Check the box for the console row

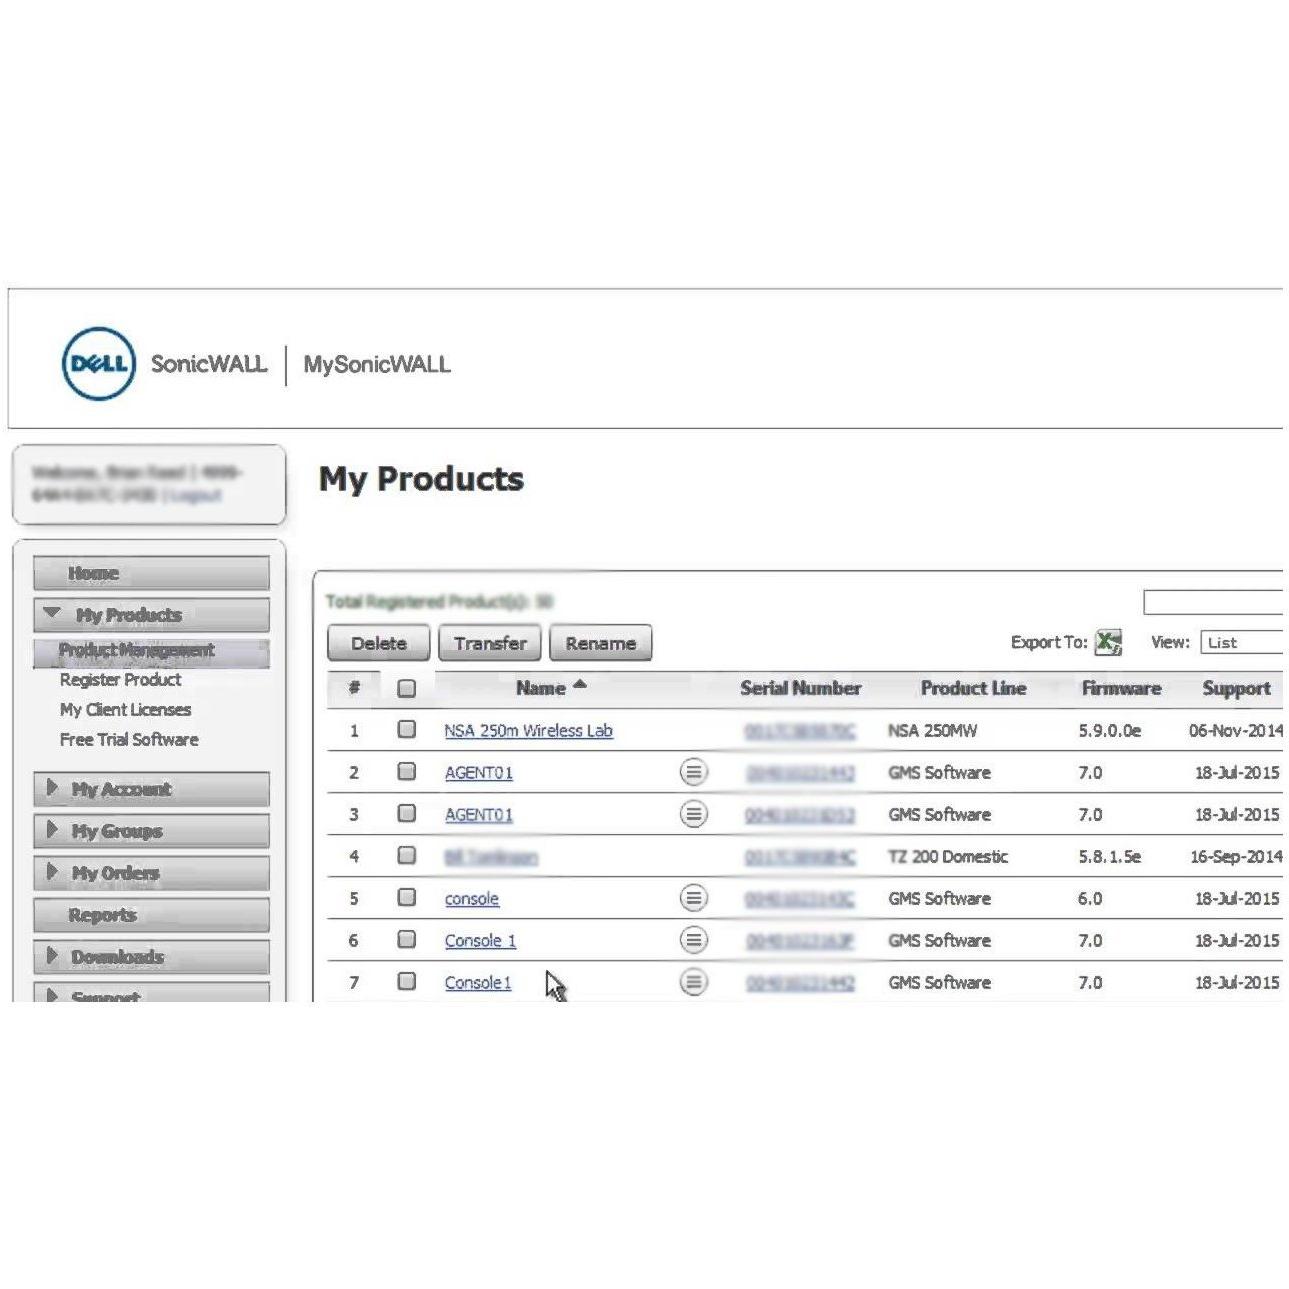(406, 897)
